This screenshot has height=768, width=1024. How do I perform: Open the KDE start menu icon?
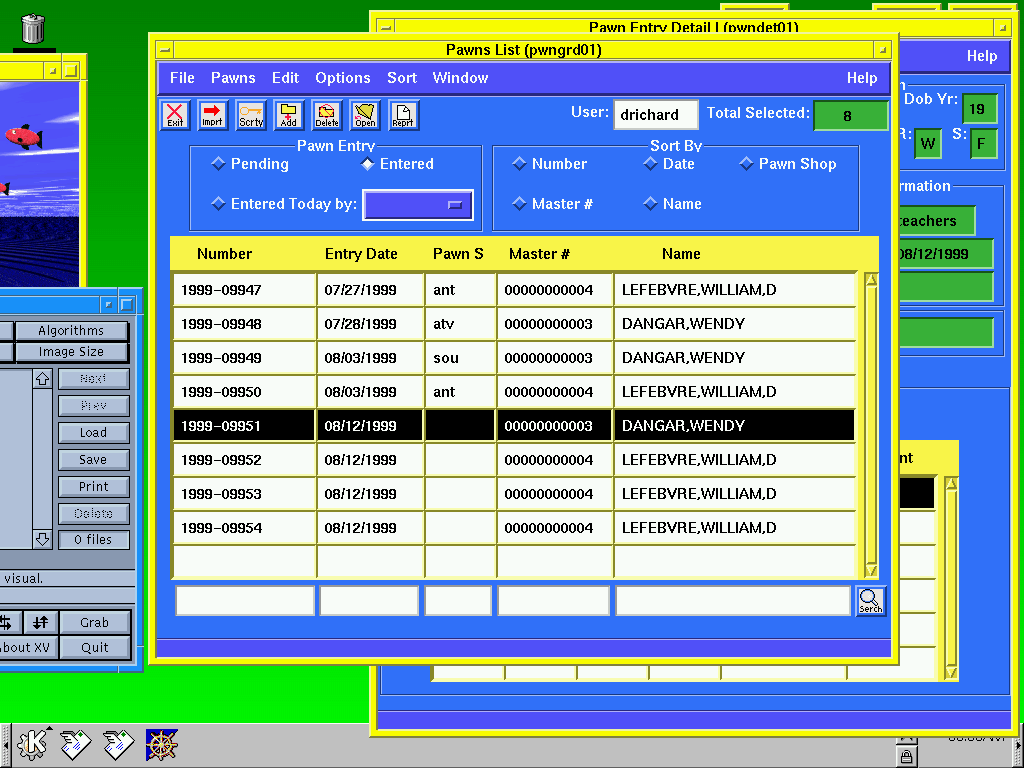pos(33,742)
